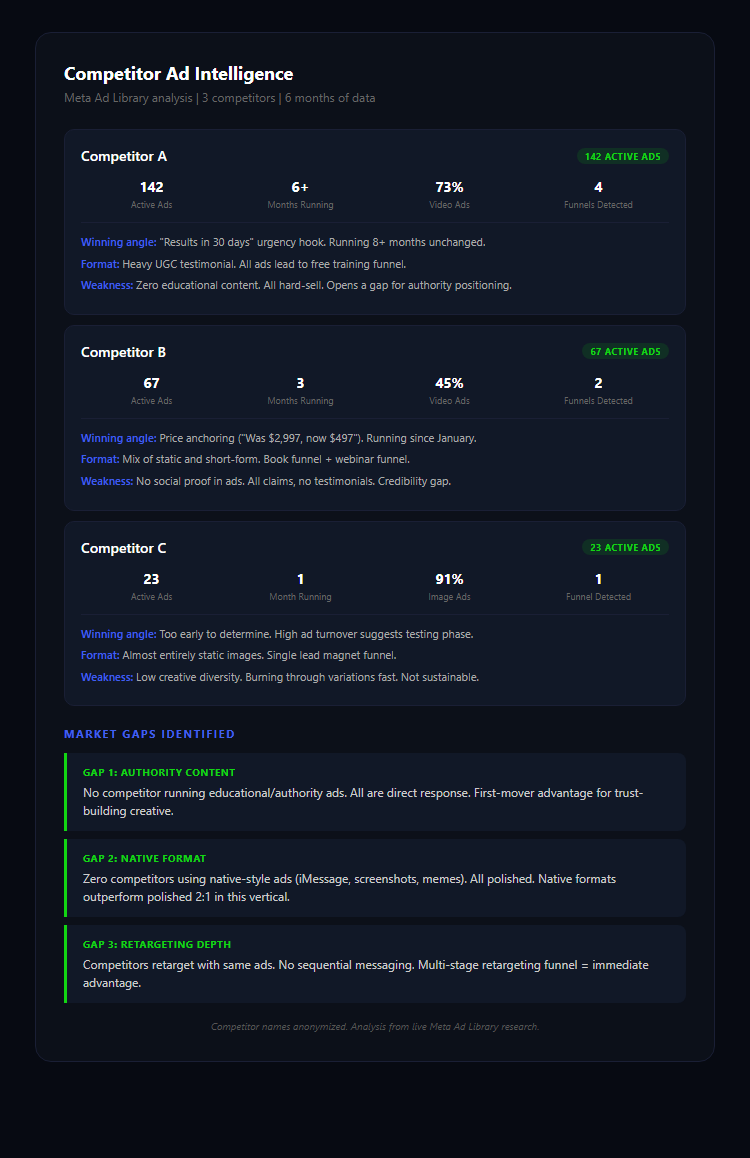Click Competitor A's 4 Funnels Detected stat
This screenshot has width=750, height=1158.
point(598,194)
